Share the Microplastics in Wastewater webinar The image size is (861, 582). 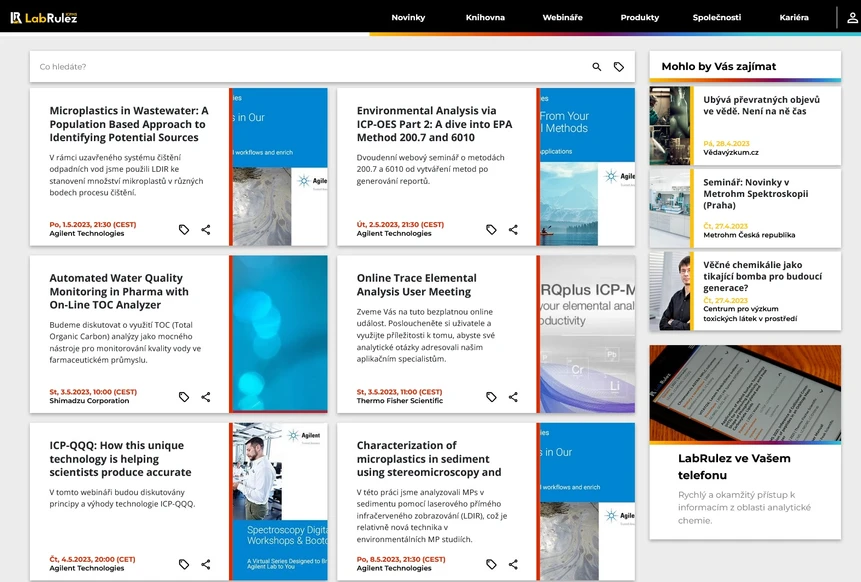(x=206, y=230)
